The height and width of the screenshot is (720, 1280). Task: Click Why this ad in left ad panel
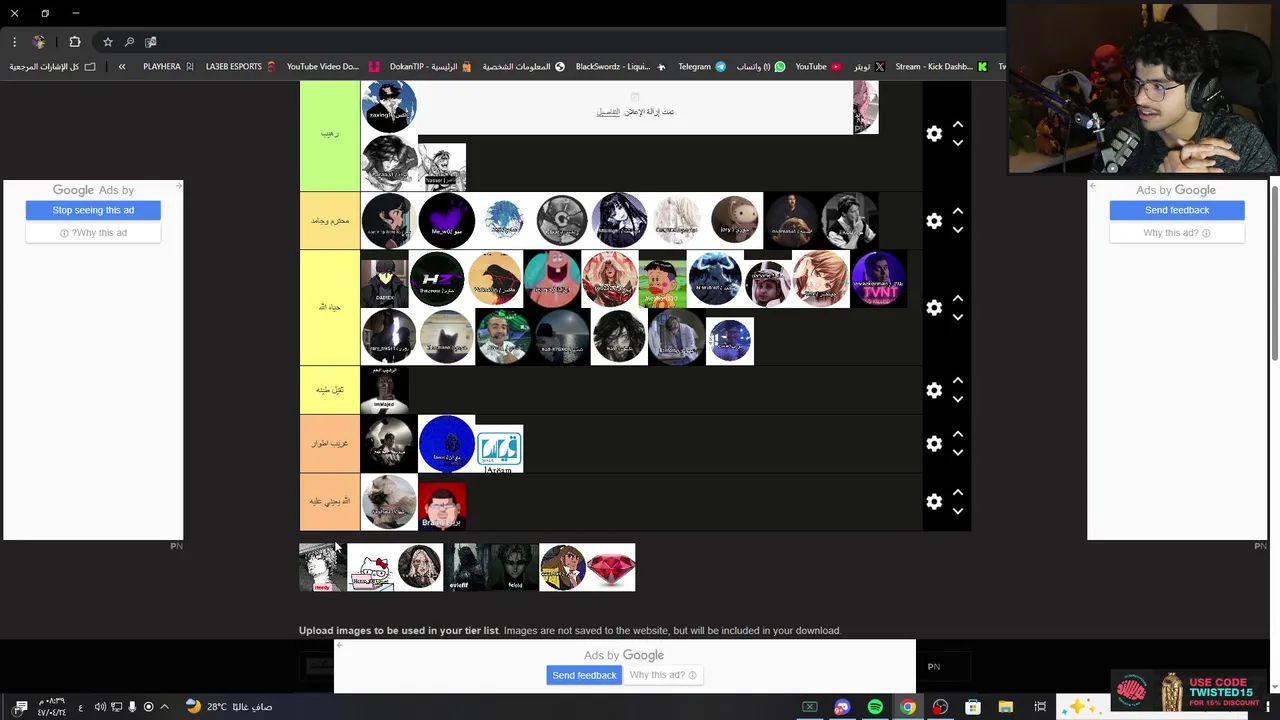[93, 233]
